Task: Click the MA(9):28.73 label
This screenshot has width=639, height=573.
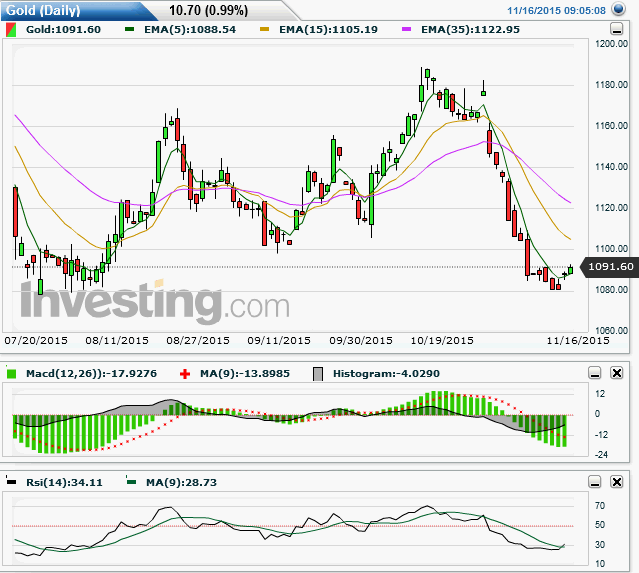Action: point(181,483)
